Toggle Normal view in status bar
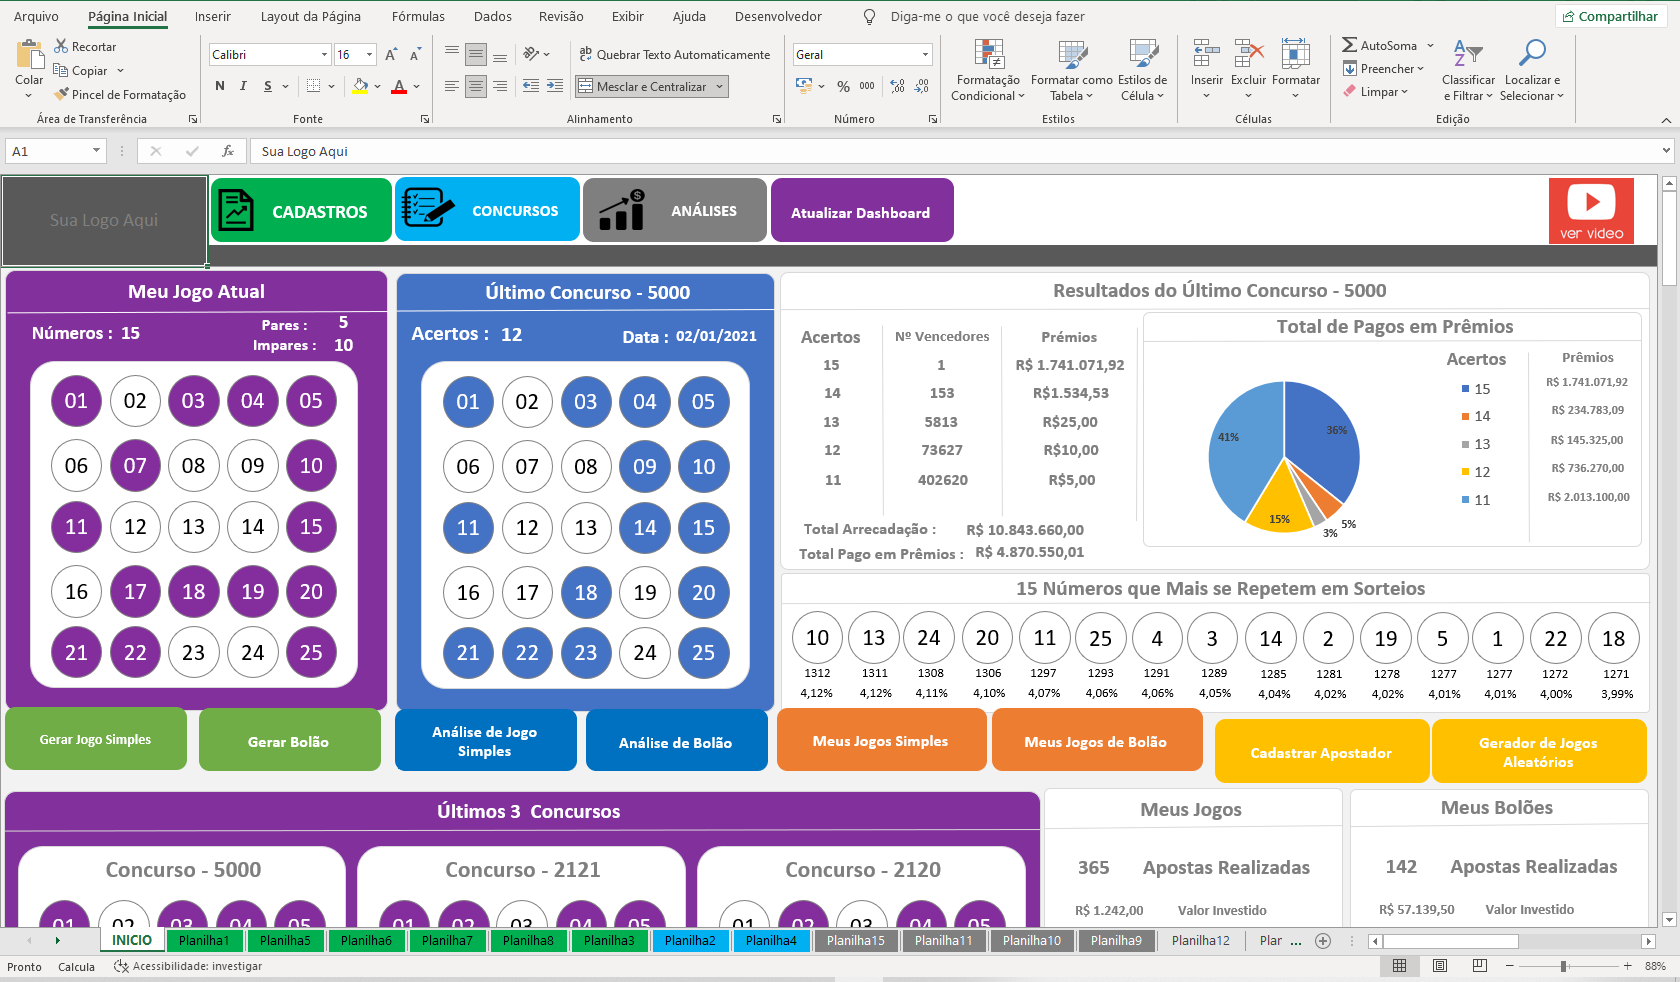Screen dimensions: 1680x982 [x=1400, y=966]
